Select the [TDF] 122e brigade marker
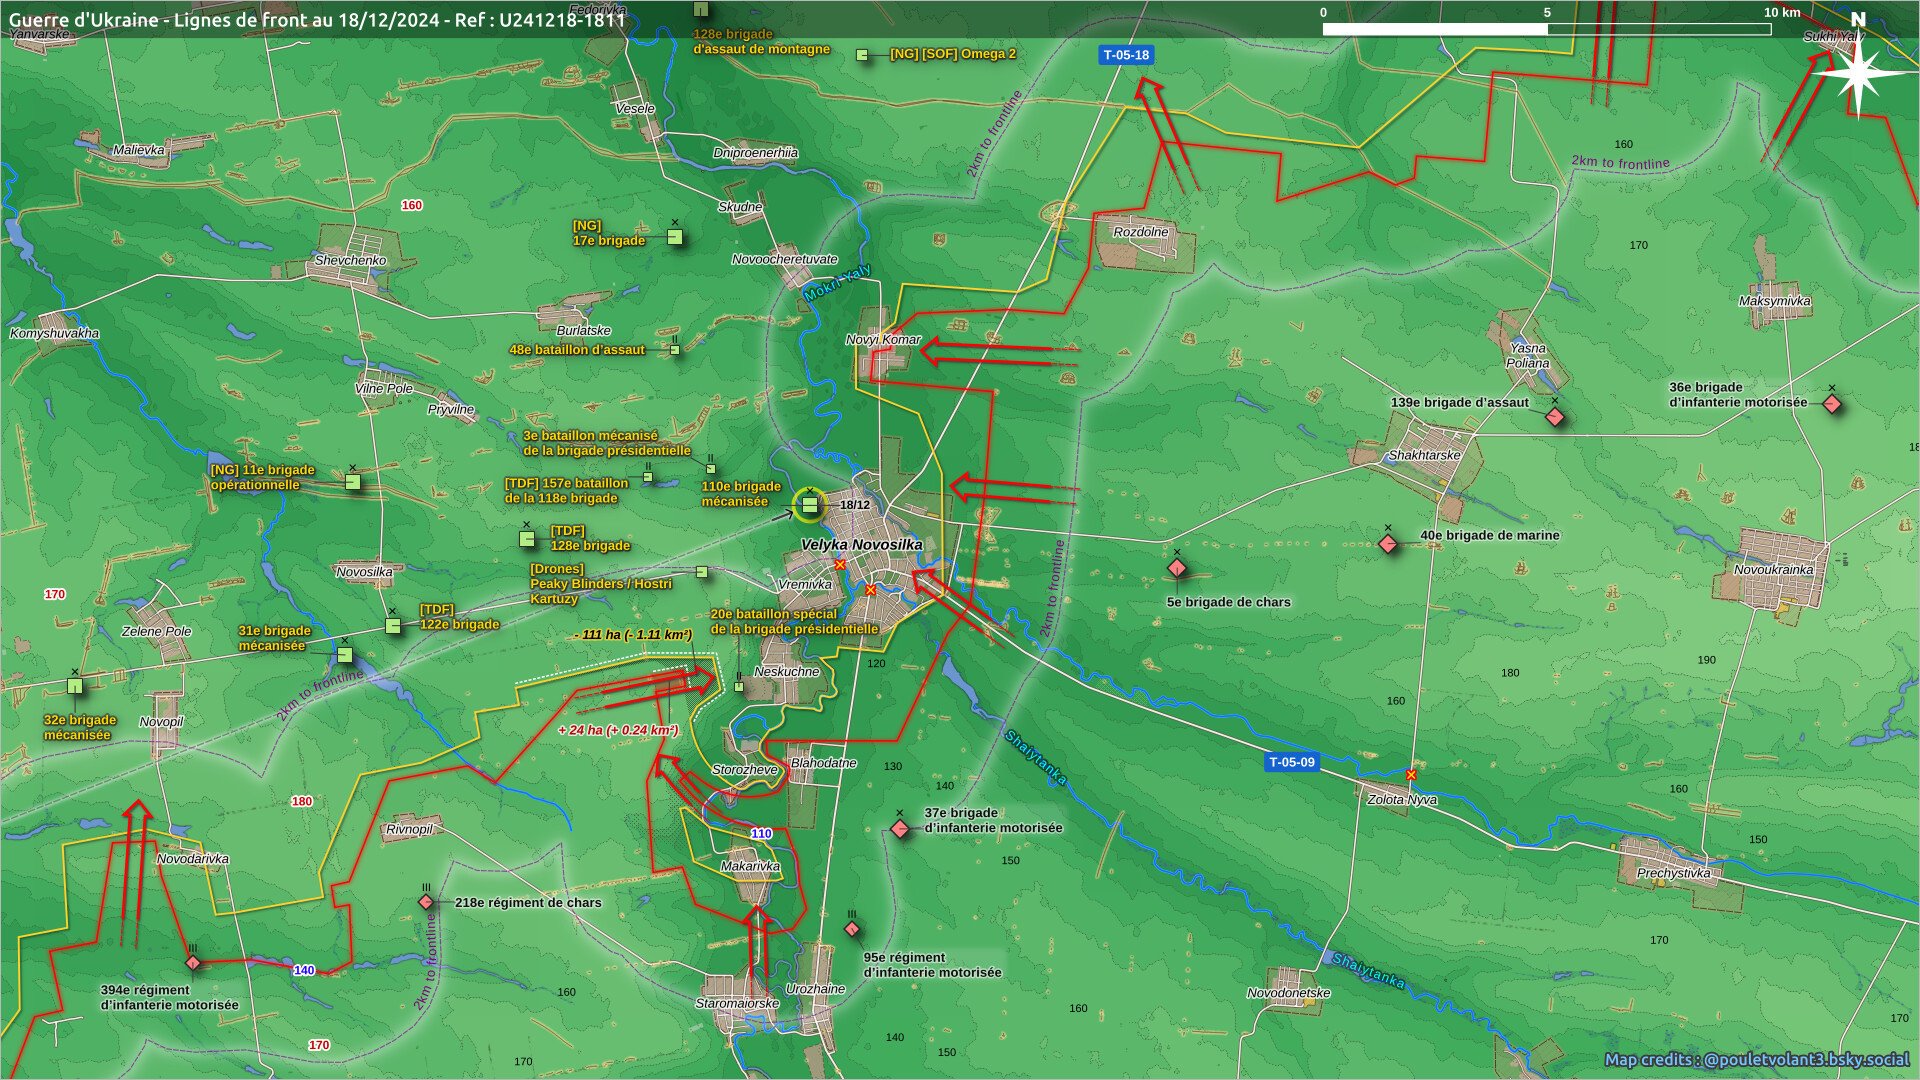This screenshot has height=1080, width=1920. [x=393, y=626]
